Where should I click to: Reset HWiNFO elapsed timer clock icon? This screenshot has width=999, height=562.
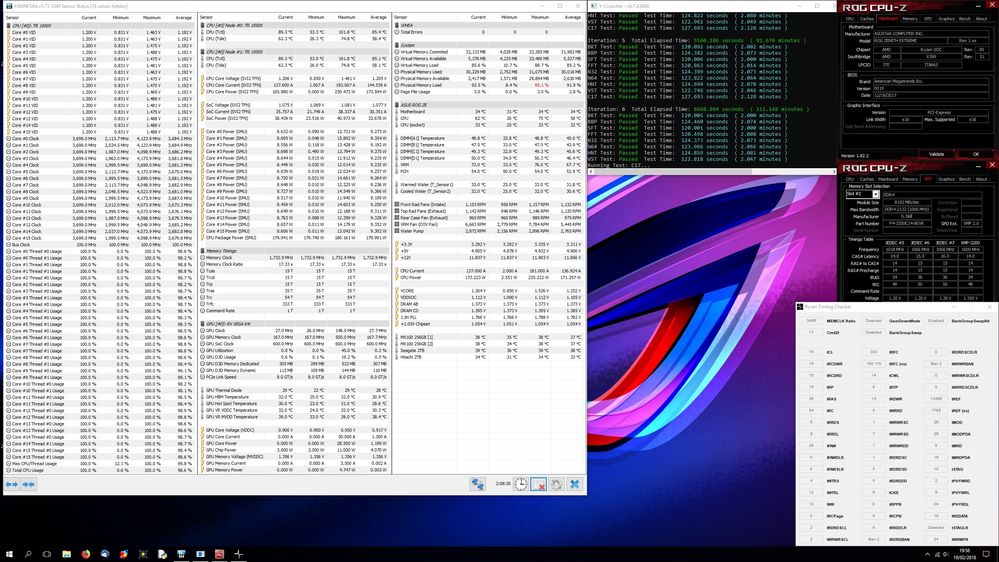click(x=521, y=484)
